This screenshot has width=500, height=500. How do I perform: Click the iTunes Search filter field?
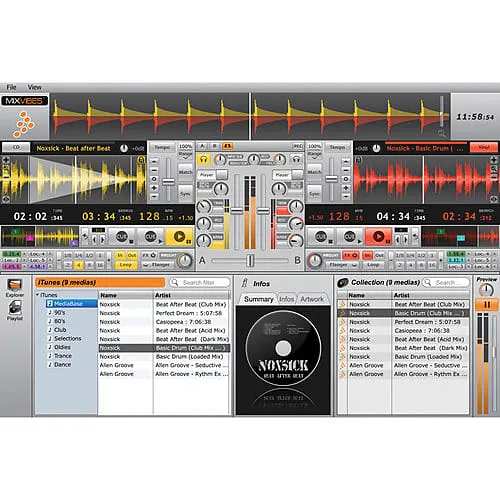point(200,282)
